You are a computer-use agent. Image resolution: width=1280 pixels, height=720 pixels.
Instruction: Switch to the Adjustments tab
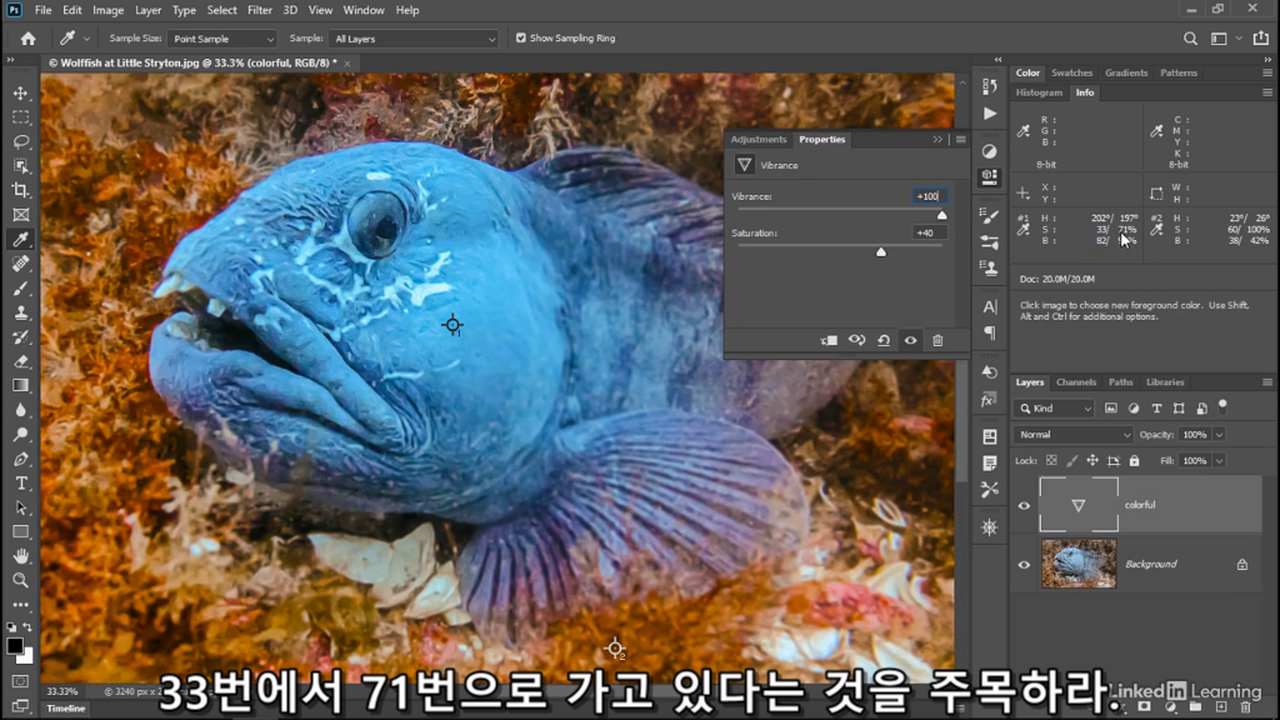coord(759,139)
